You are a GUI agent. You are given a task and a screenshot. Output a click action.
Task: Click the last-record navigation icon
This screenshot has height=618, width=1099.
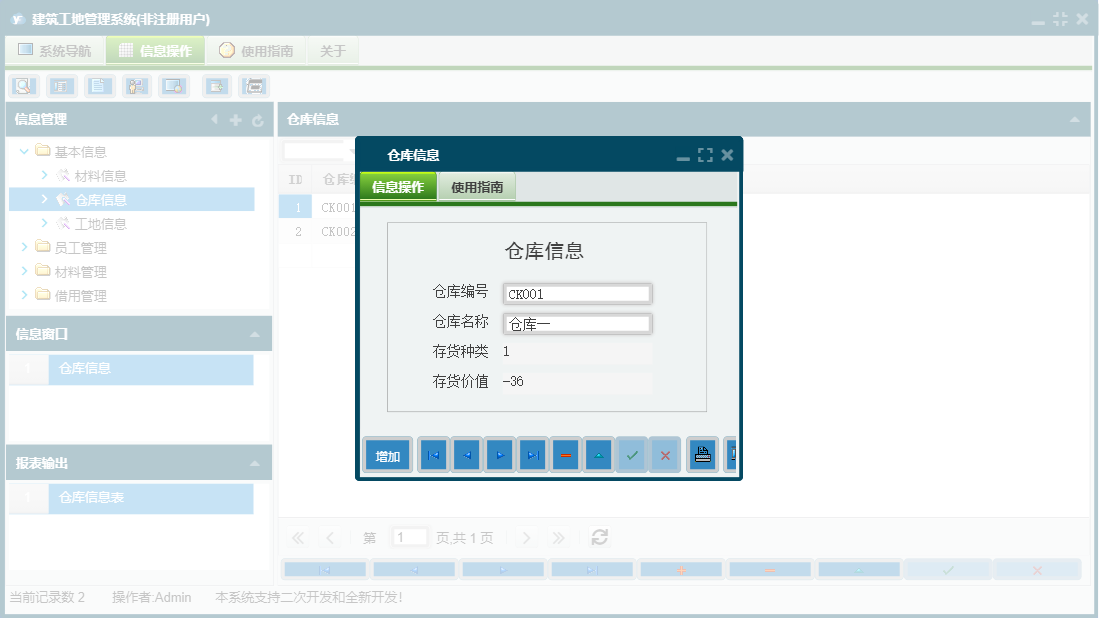[x=532, y=454]
